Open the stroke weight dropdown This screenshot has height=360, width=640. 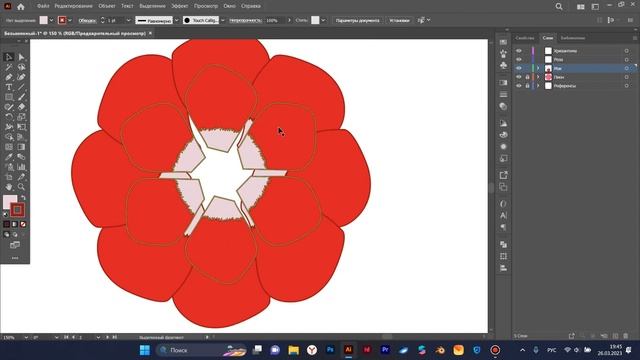coord(128,20)
